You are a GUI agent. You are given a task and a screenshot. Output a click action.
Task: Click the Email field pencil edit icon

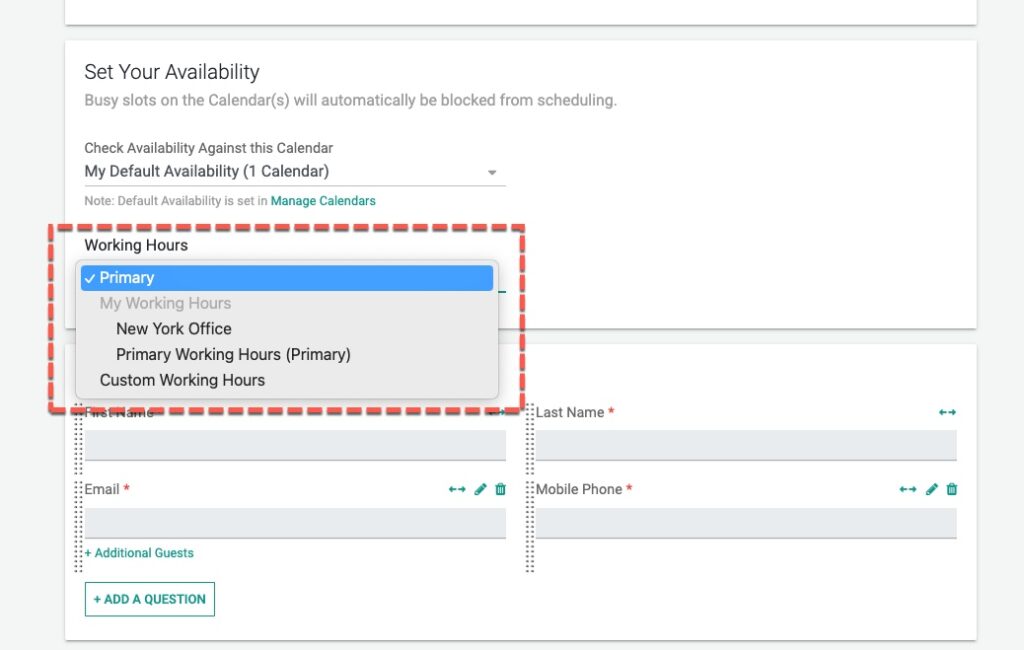[x=480, y=489]
